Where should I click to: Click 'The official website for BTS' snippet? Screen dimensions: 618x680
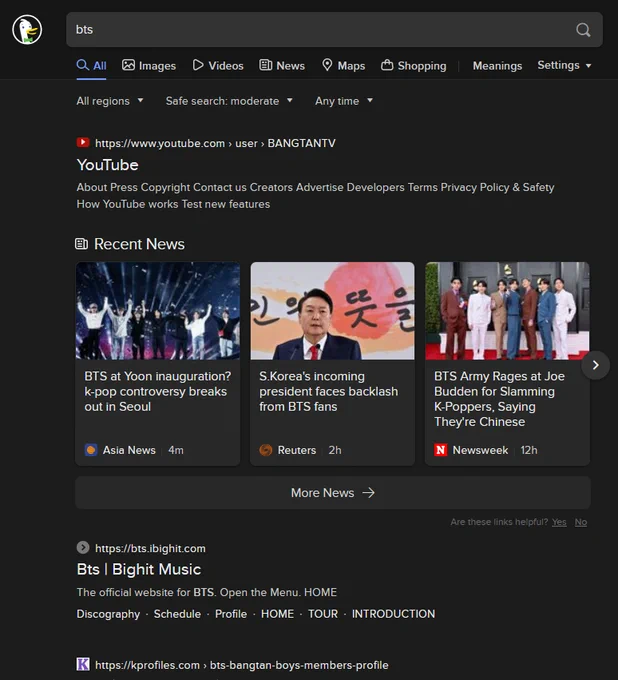click(x=206, y=592)
